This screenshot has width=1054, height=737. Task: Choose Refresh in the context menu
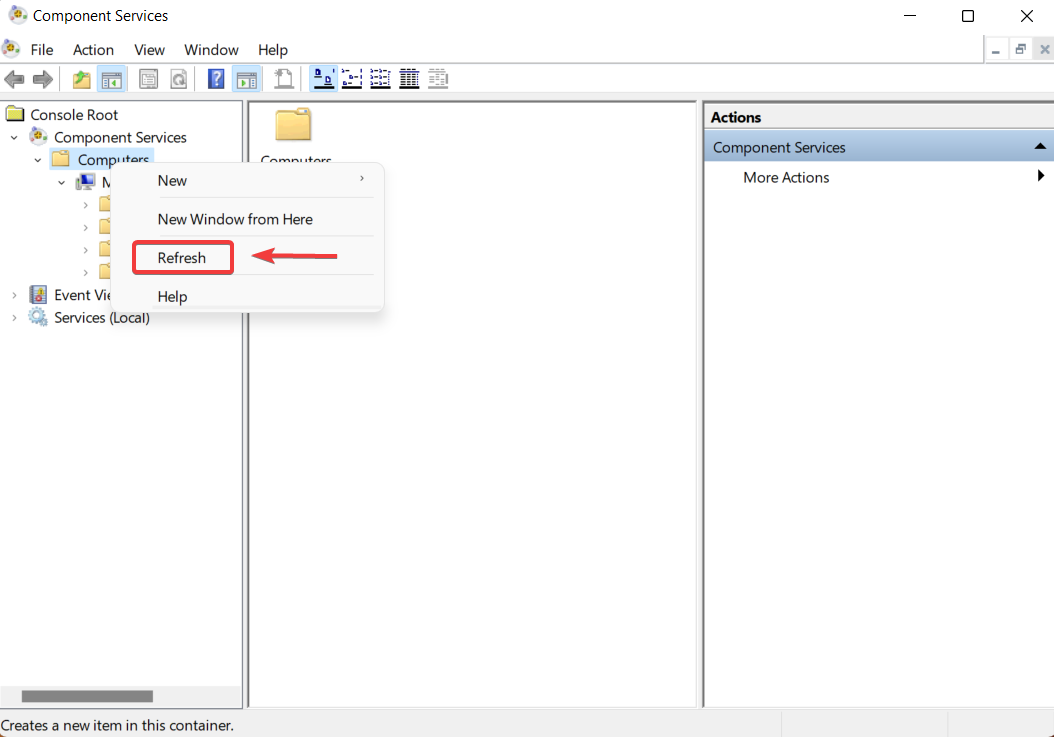pos(182,258)
